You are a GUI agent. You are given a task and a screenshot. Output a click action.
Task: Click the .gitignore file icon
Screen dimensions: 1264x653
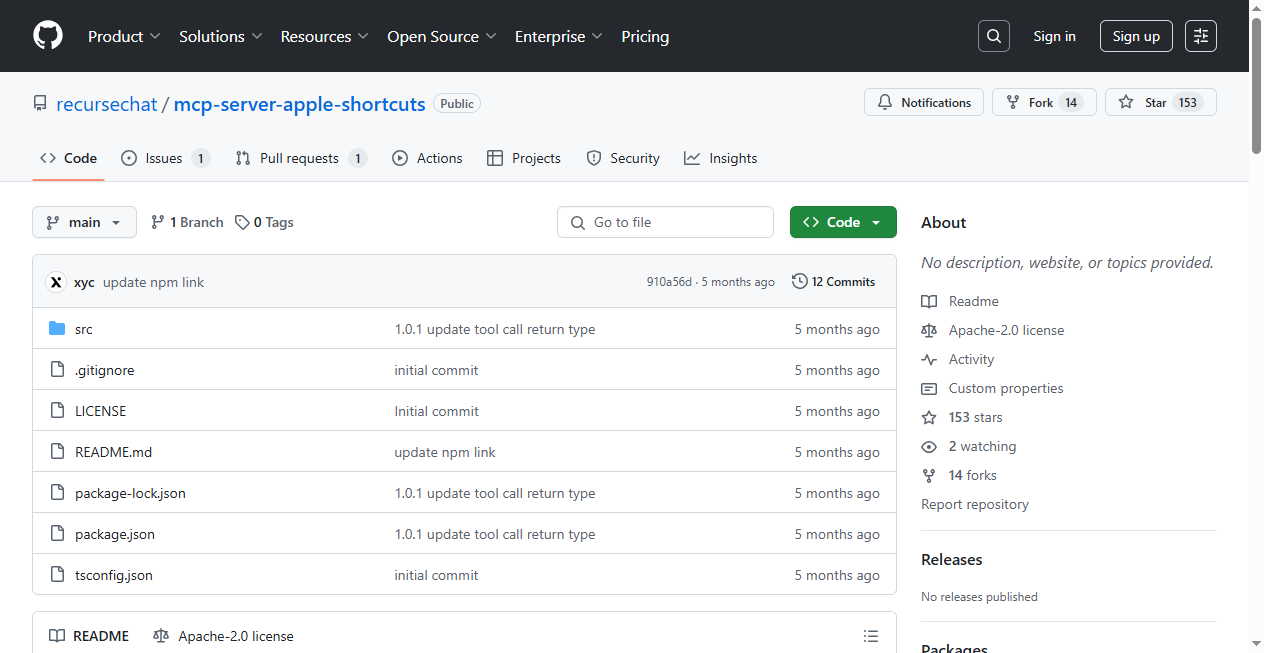(57, 370)
